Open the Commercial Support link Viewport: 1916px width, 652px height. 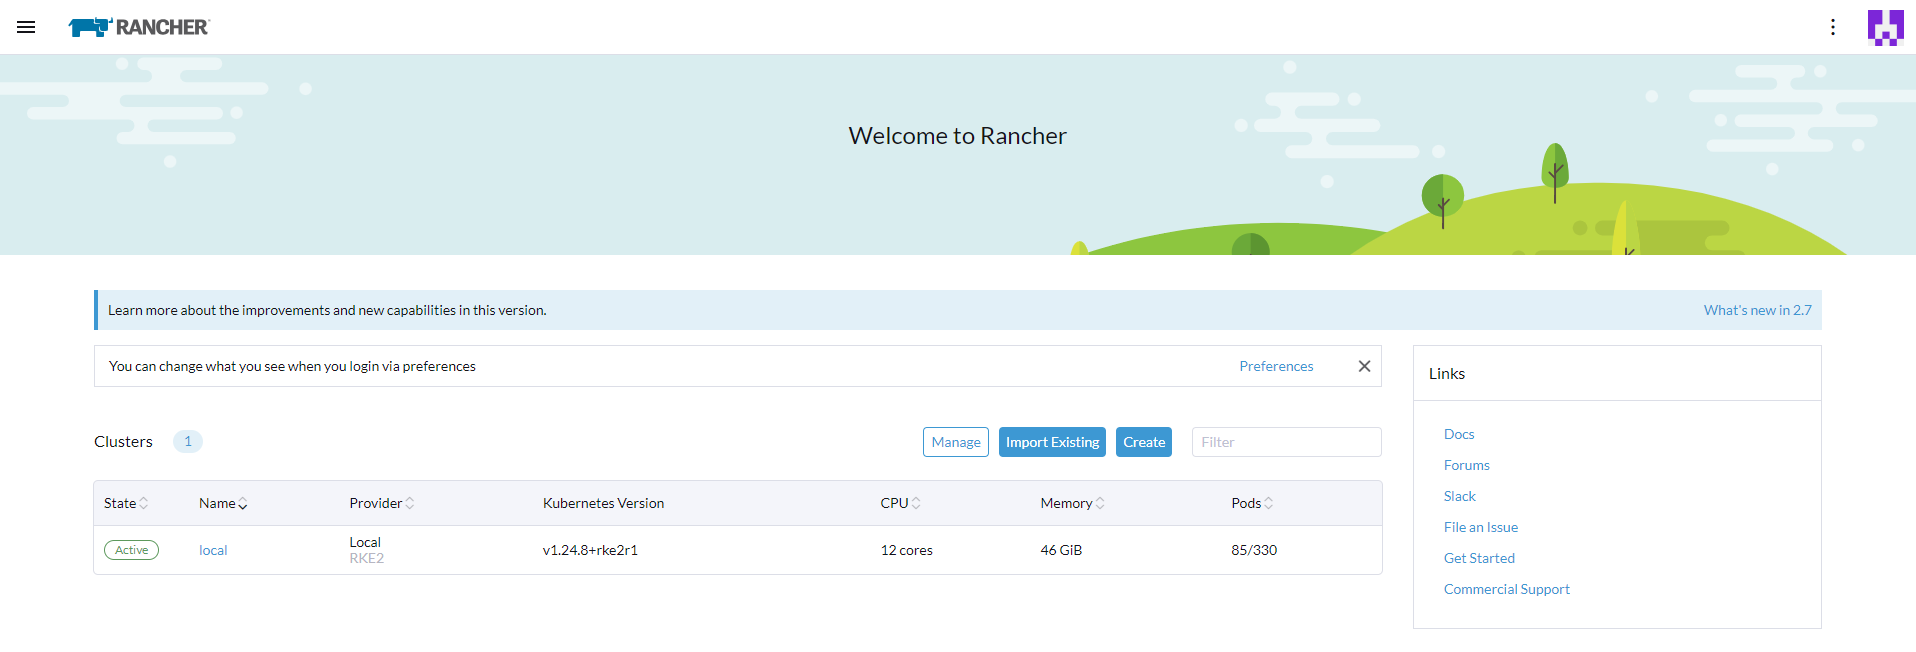coord(1506,589)
